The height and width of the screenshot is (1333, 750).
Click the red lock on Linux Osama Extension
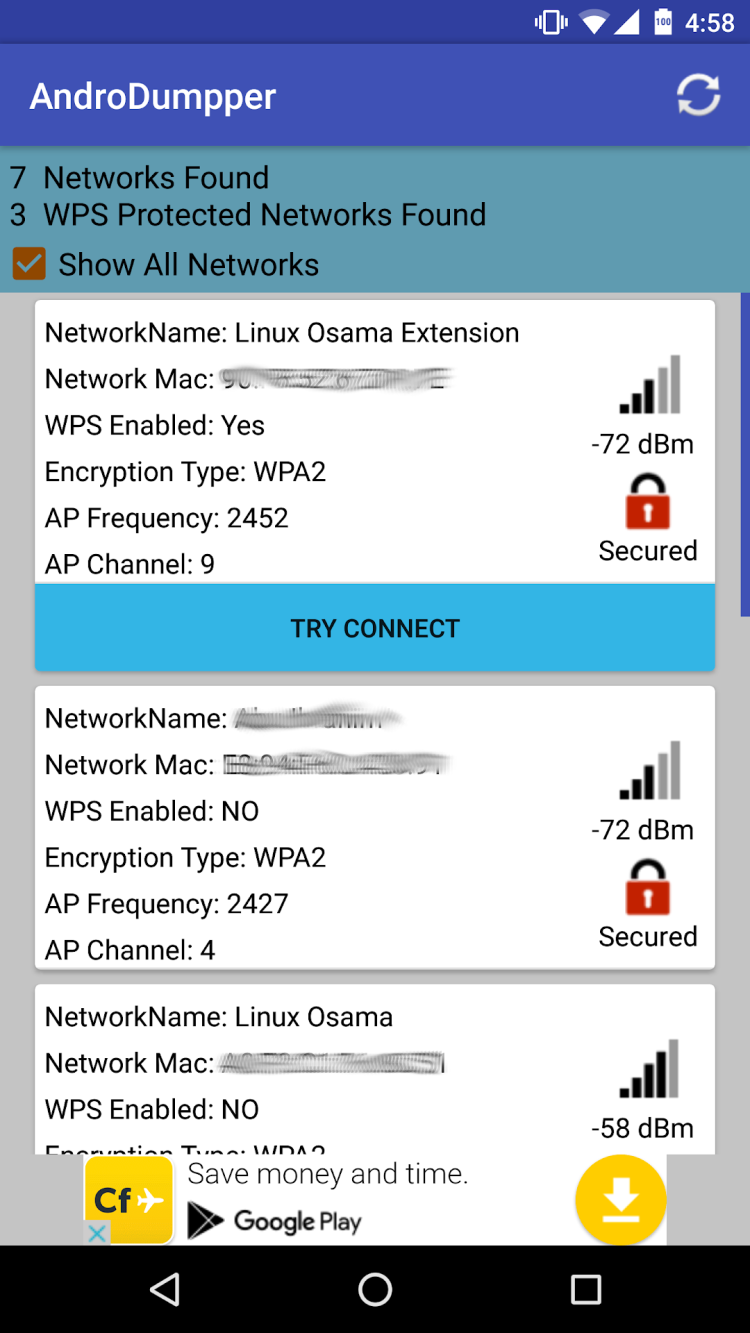click(647, 501)
